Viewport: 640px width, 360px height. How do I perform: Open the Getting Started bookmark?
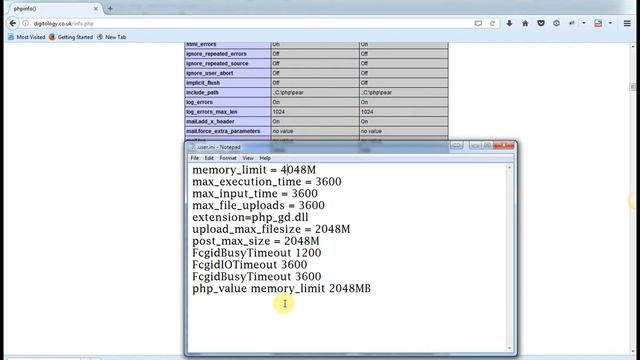(71, 37)
